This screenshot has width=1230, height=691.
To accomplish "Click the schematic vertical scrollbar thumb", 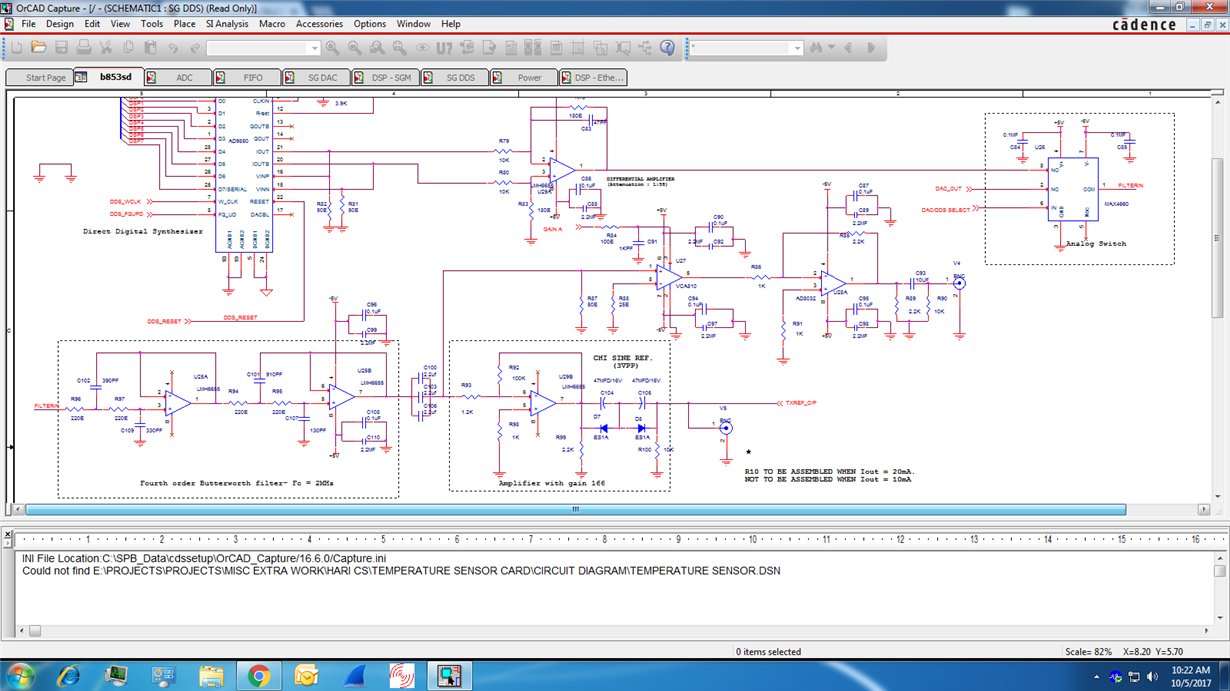I will [1217, 236].
